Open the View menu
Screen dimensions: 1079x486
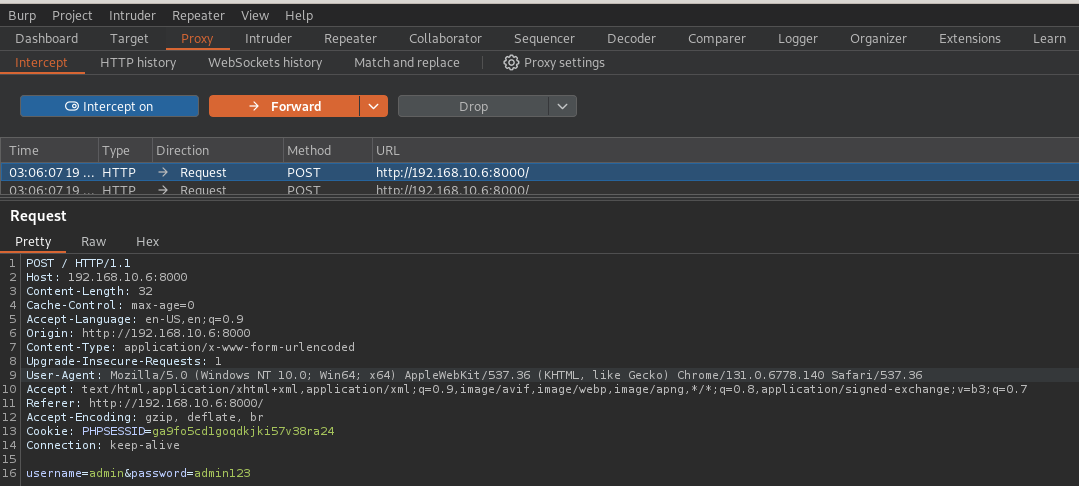(255, 15)
